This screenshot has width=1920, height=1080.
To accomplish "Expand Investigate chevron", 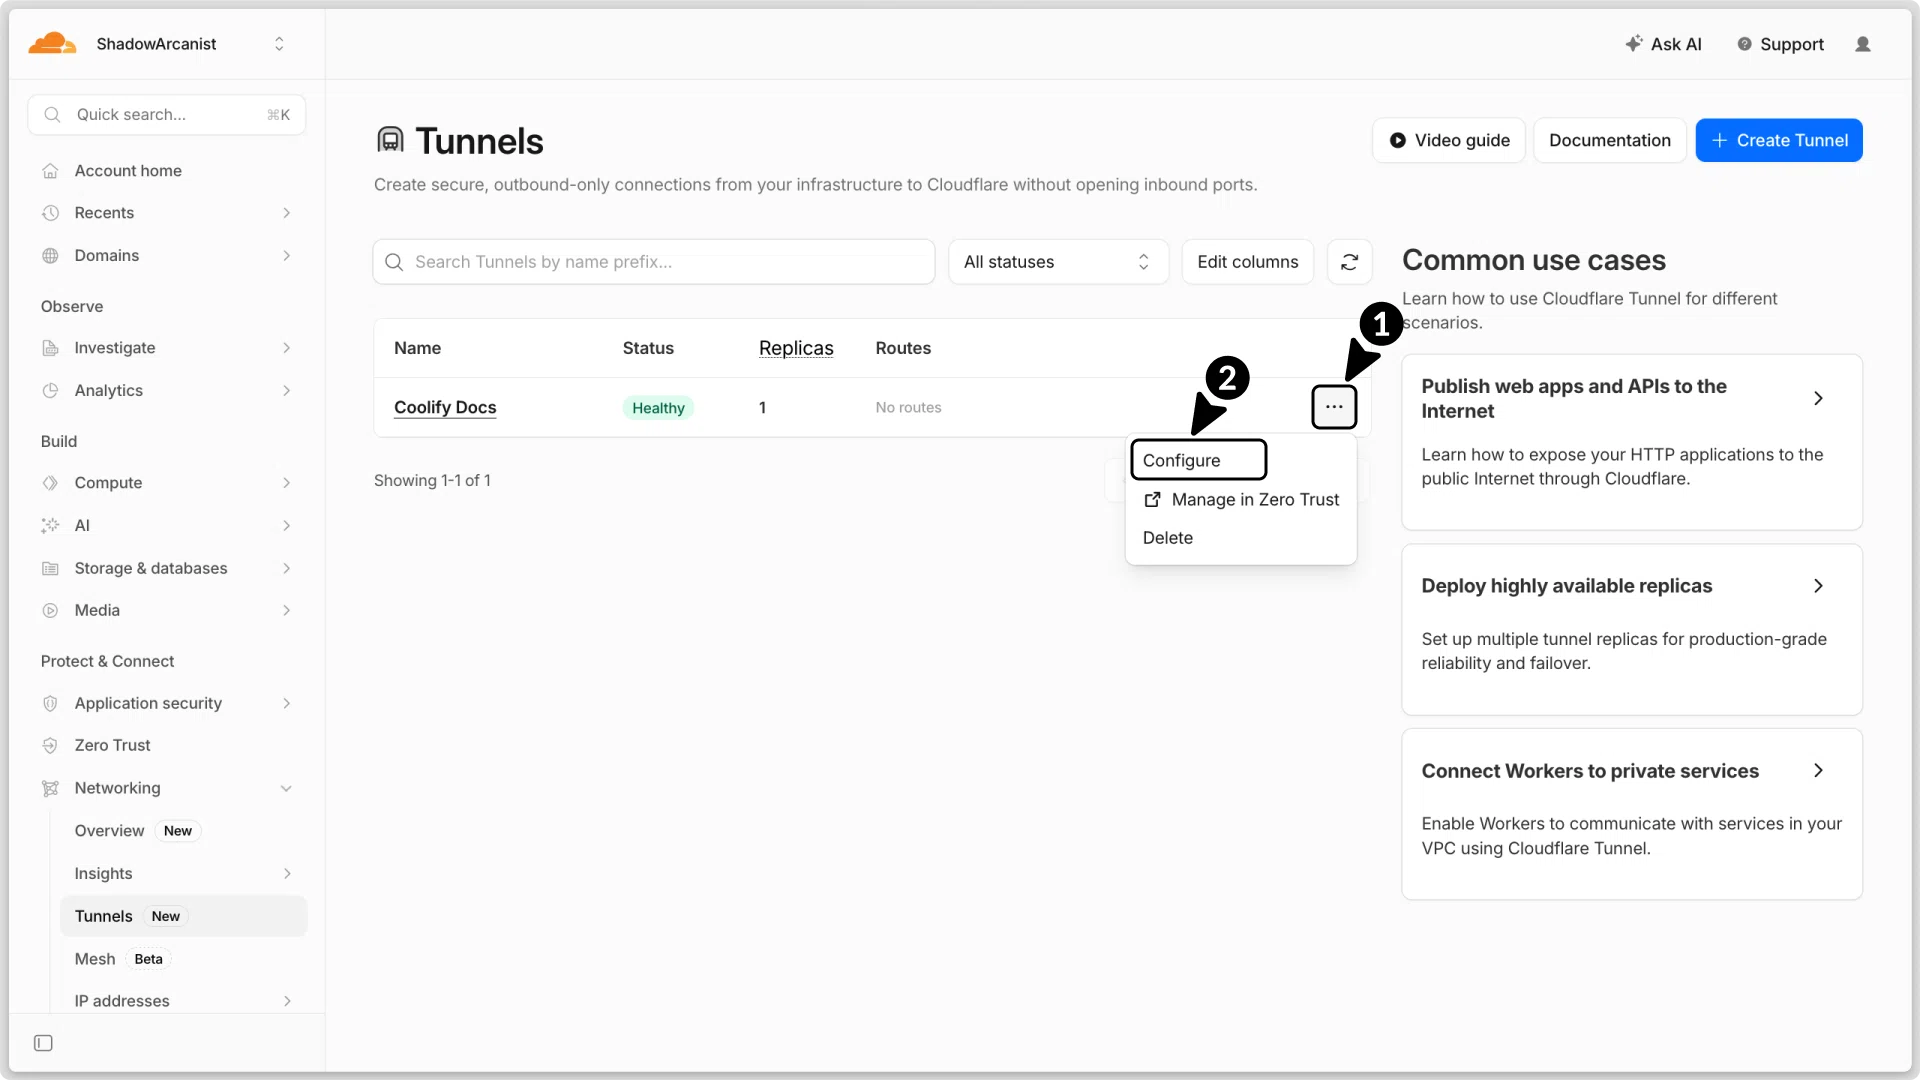I will click(287, 348).
